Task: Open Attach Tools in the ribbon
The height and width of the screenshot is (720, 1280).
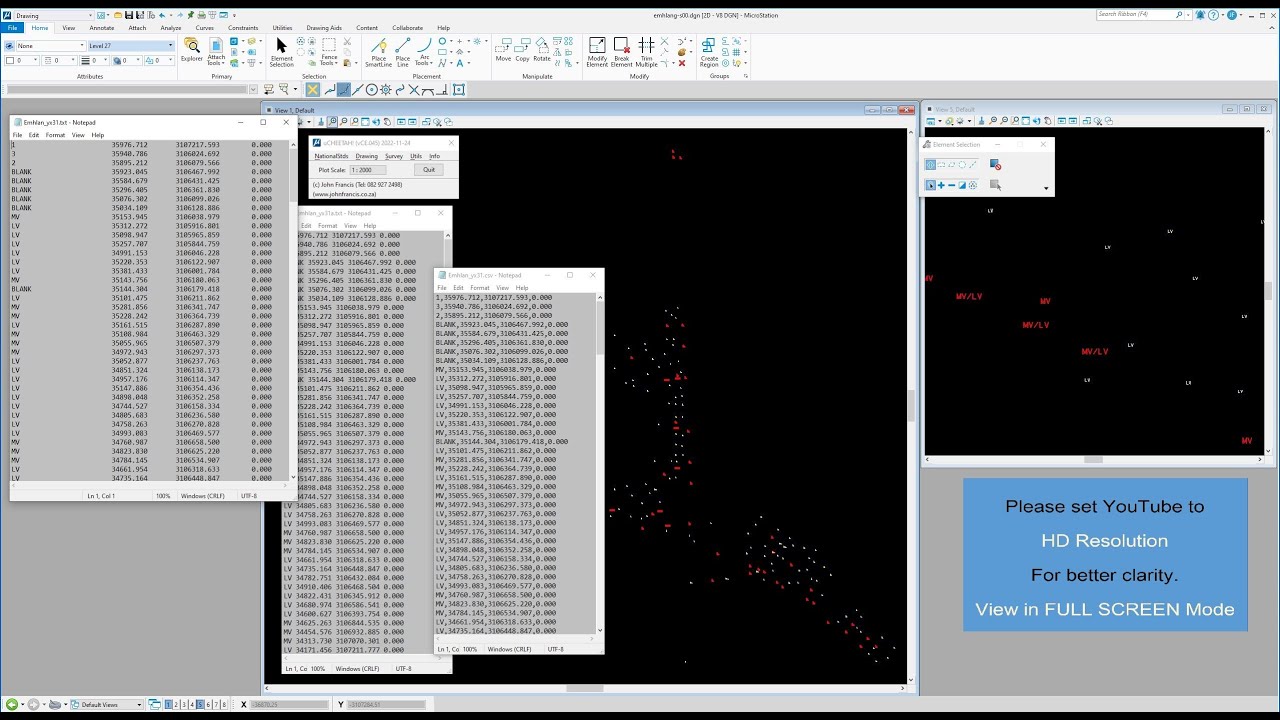Action: pyautogui.click(x=216, y=50)
